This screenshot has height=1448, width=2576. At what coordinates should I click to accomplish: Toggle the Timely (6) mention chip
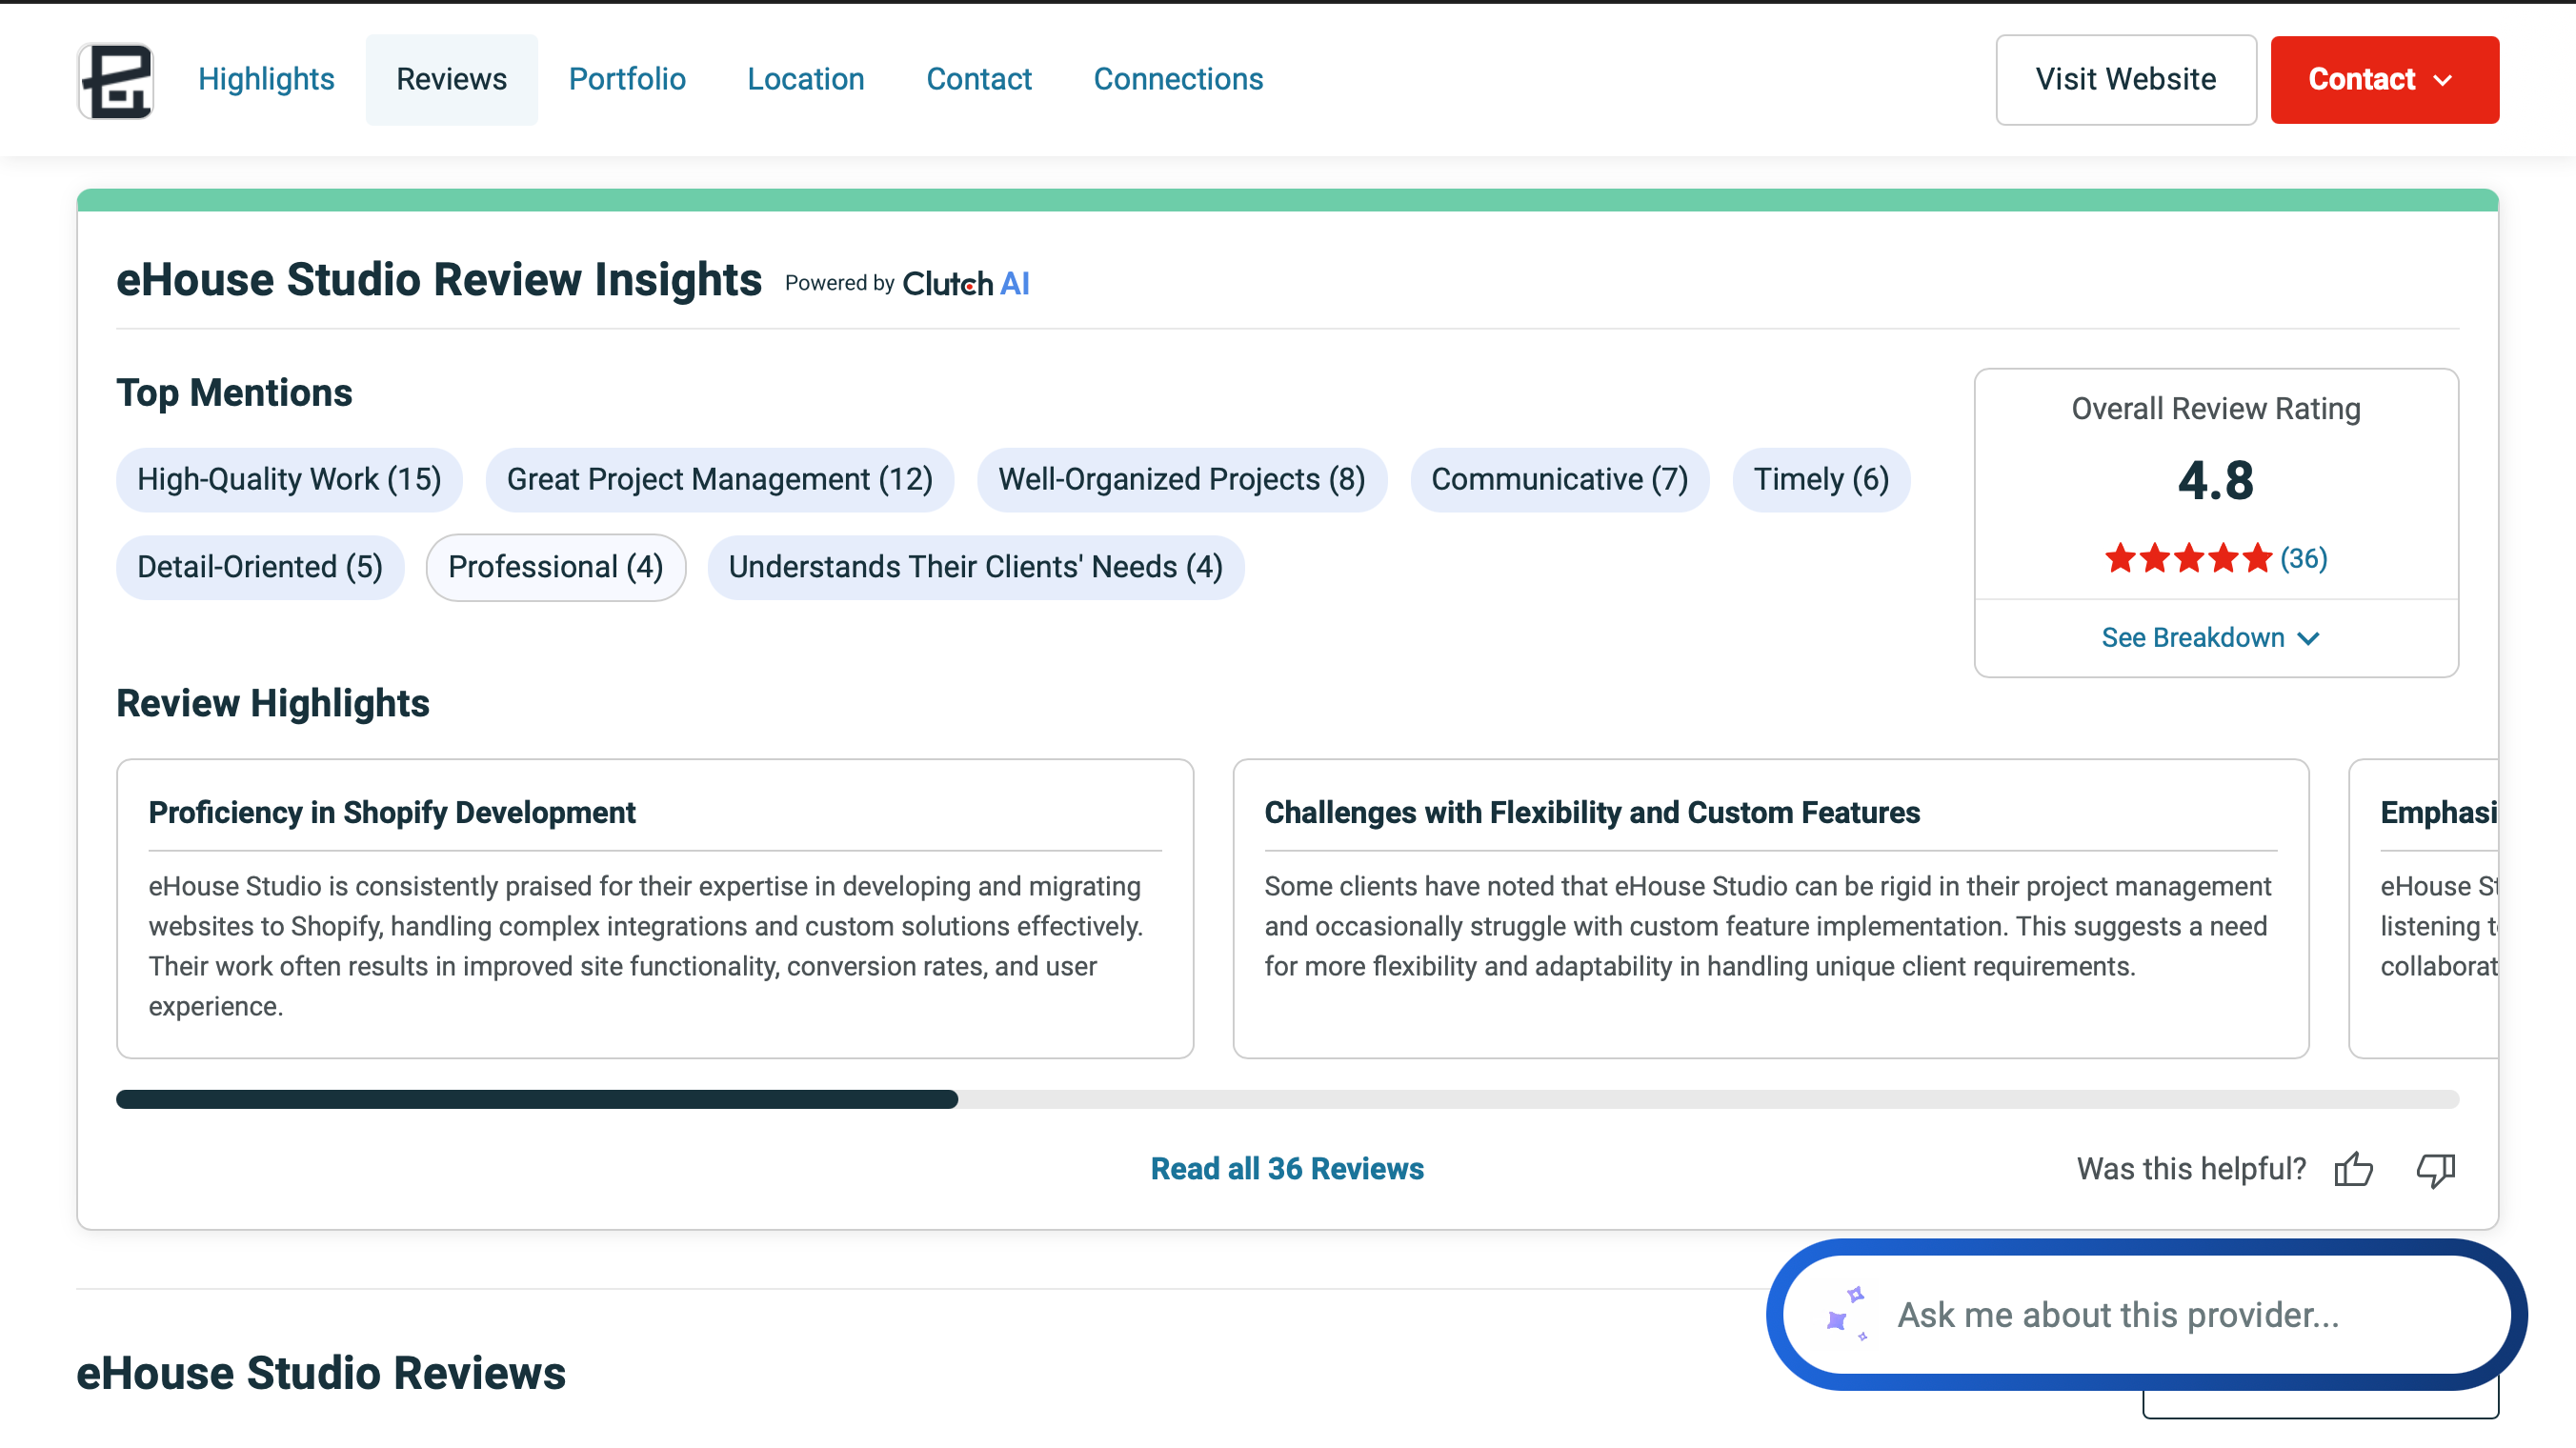(1820, 480)
